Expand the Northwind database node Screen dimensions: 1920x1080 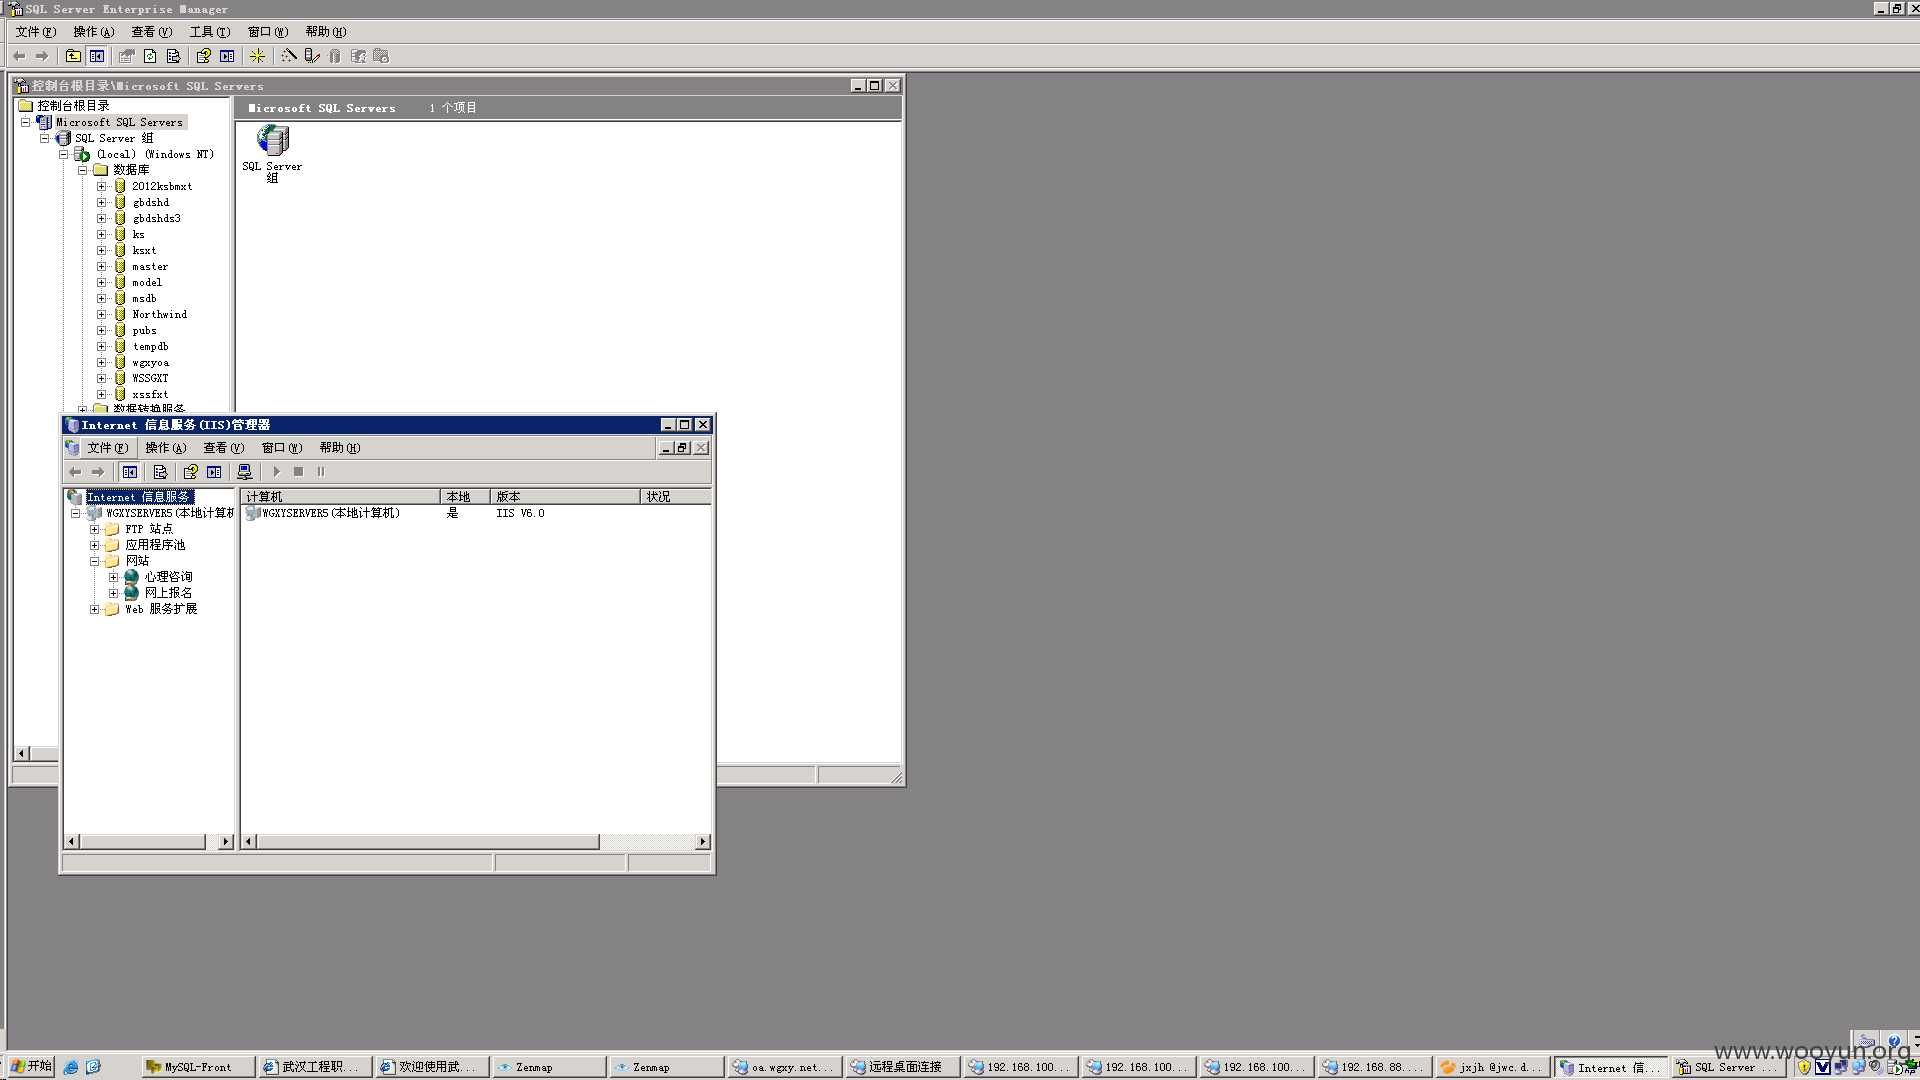[101, 314]
